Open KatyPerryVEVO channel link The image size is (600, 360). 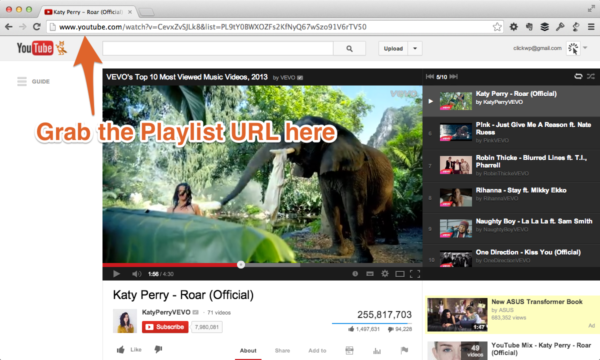click(166, 312)
